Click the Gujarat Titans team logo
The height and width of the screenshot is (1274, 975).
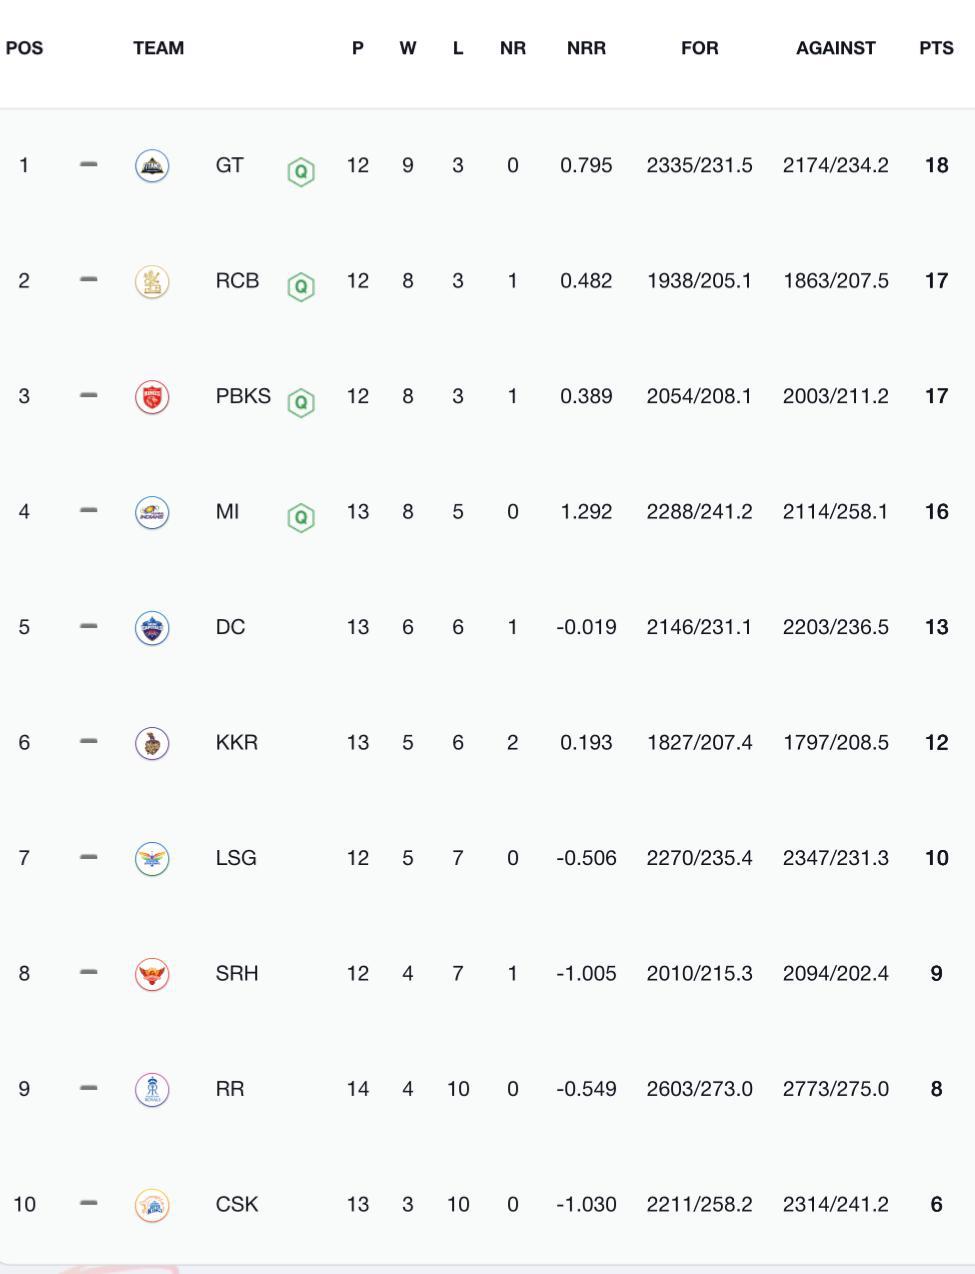point(152,166)
